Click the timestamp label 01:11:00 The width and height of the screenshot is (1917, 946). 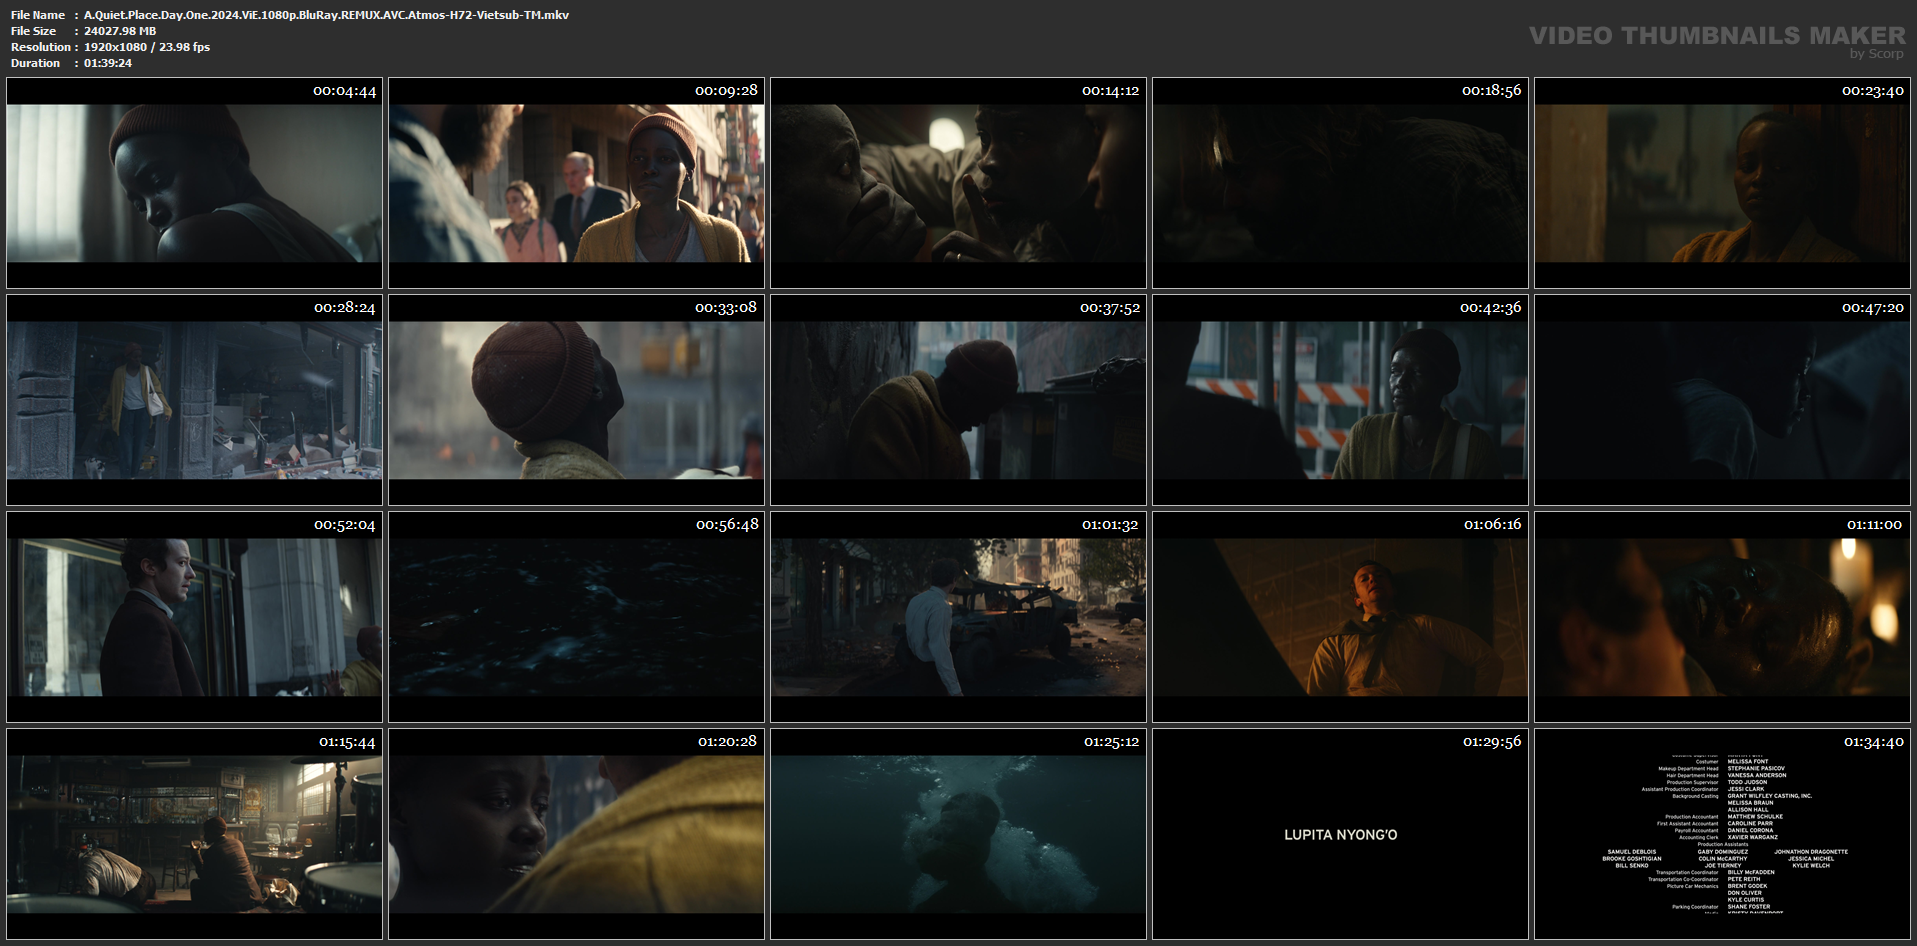click(x=1875, y=525)
